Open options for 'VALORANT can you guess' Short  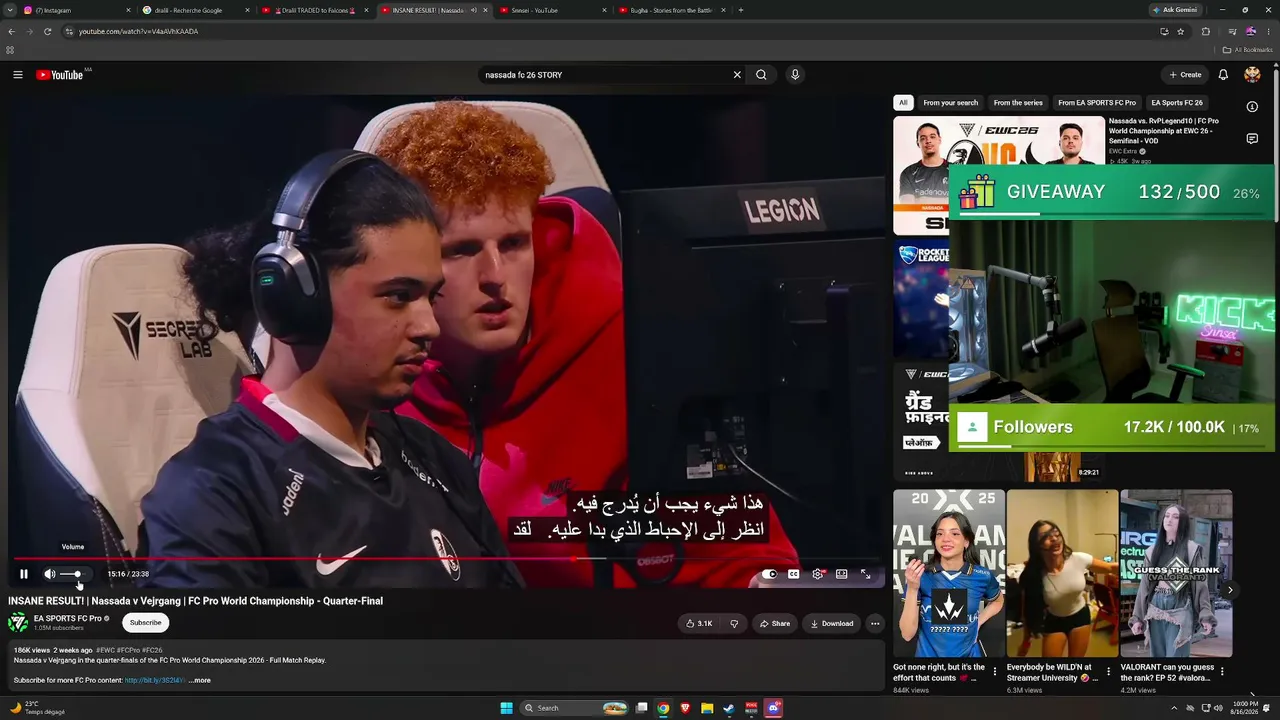point(1222,672)
